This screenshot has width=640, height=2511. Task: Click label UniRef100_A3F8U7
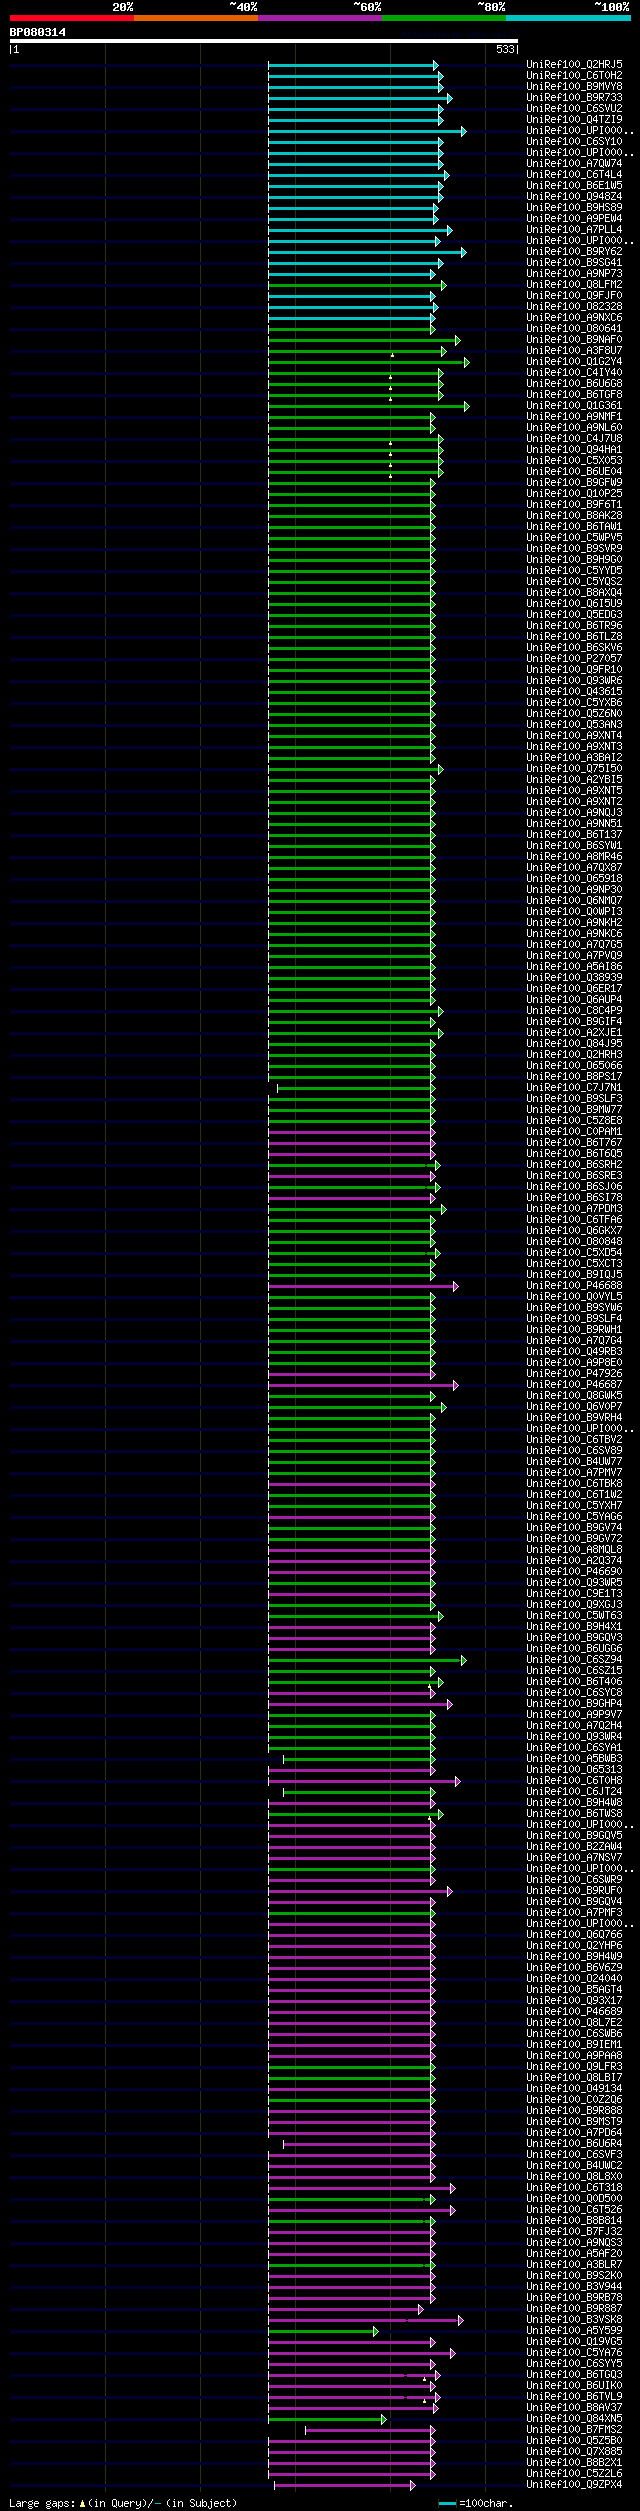[x=574, y=350]
